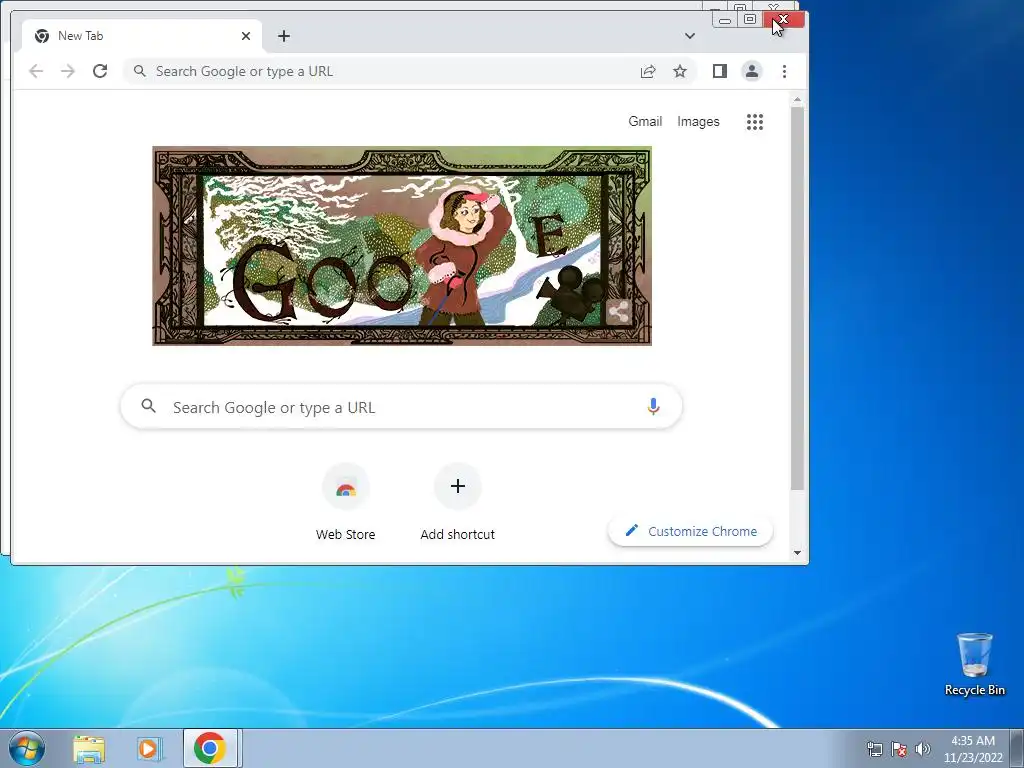Screen dimensions: 1024x768
Task: Minimize the Chrome window
Action: [724, 20]
